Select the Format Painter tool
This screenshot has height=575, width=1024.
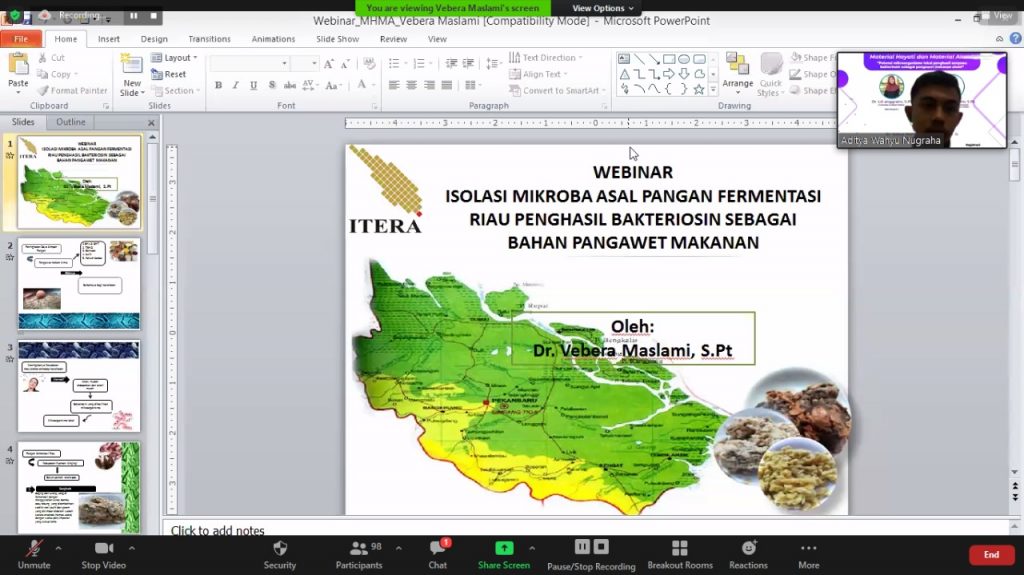[x=72, y=90]
